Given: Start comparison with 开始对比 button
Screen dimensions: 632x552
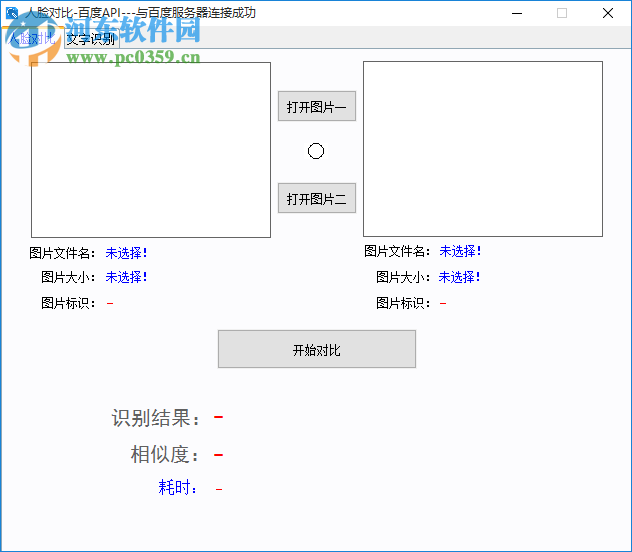Looking at the screenshot, I should tap(317, 349).
